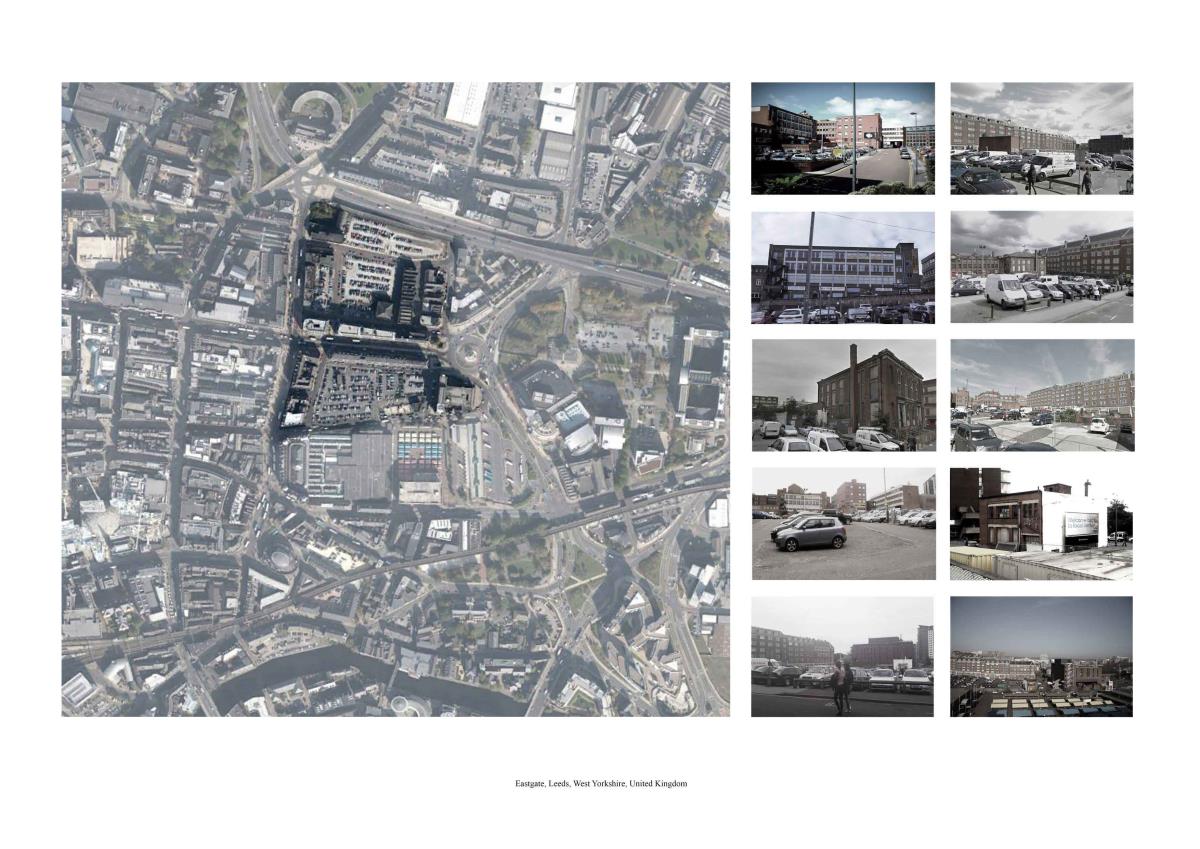Viewport: 1200px width, 849px height.
Task: Open the top-right photo with pedestrians and white van
Action: coord(1041,138)
